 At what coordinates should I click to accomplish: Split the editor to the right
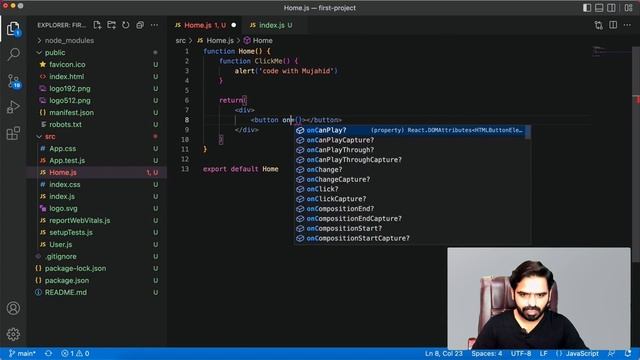pos(613,25)
